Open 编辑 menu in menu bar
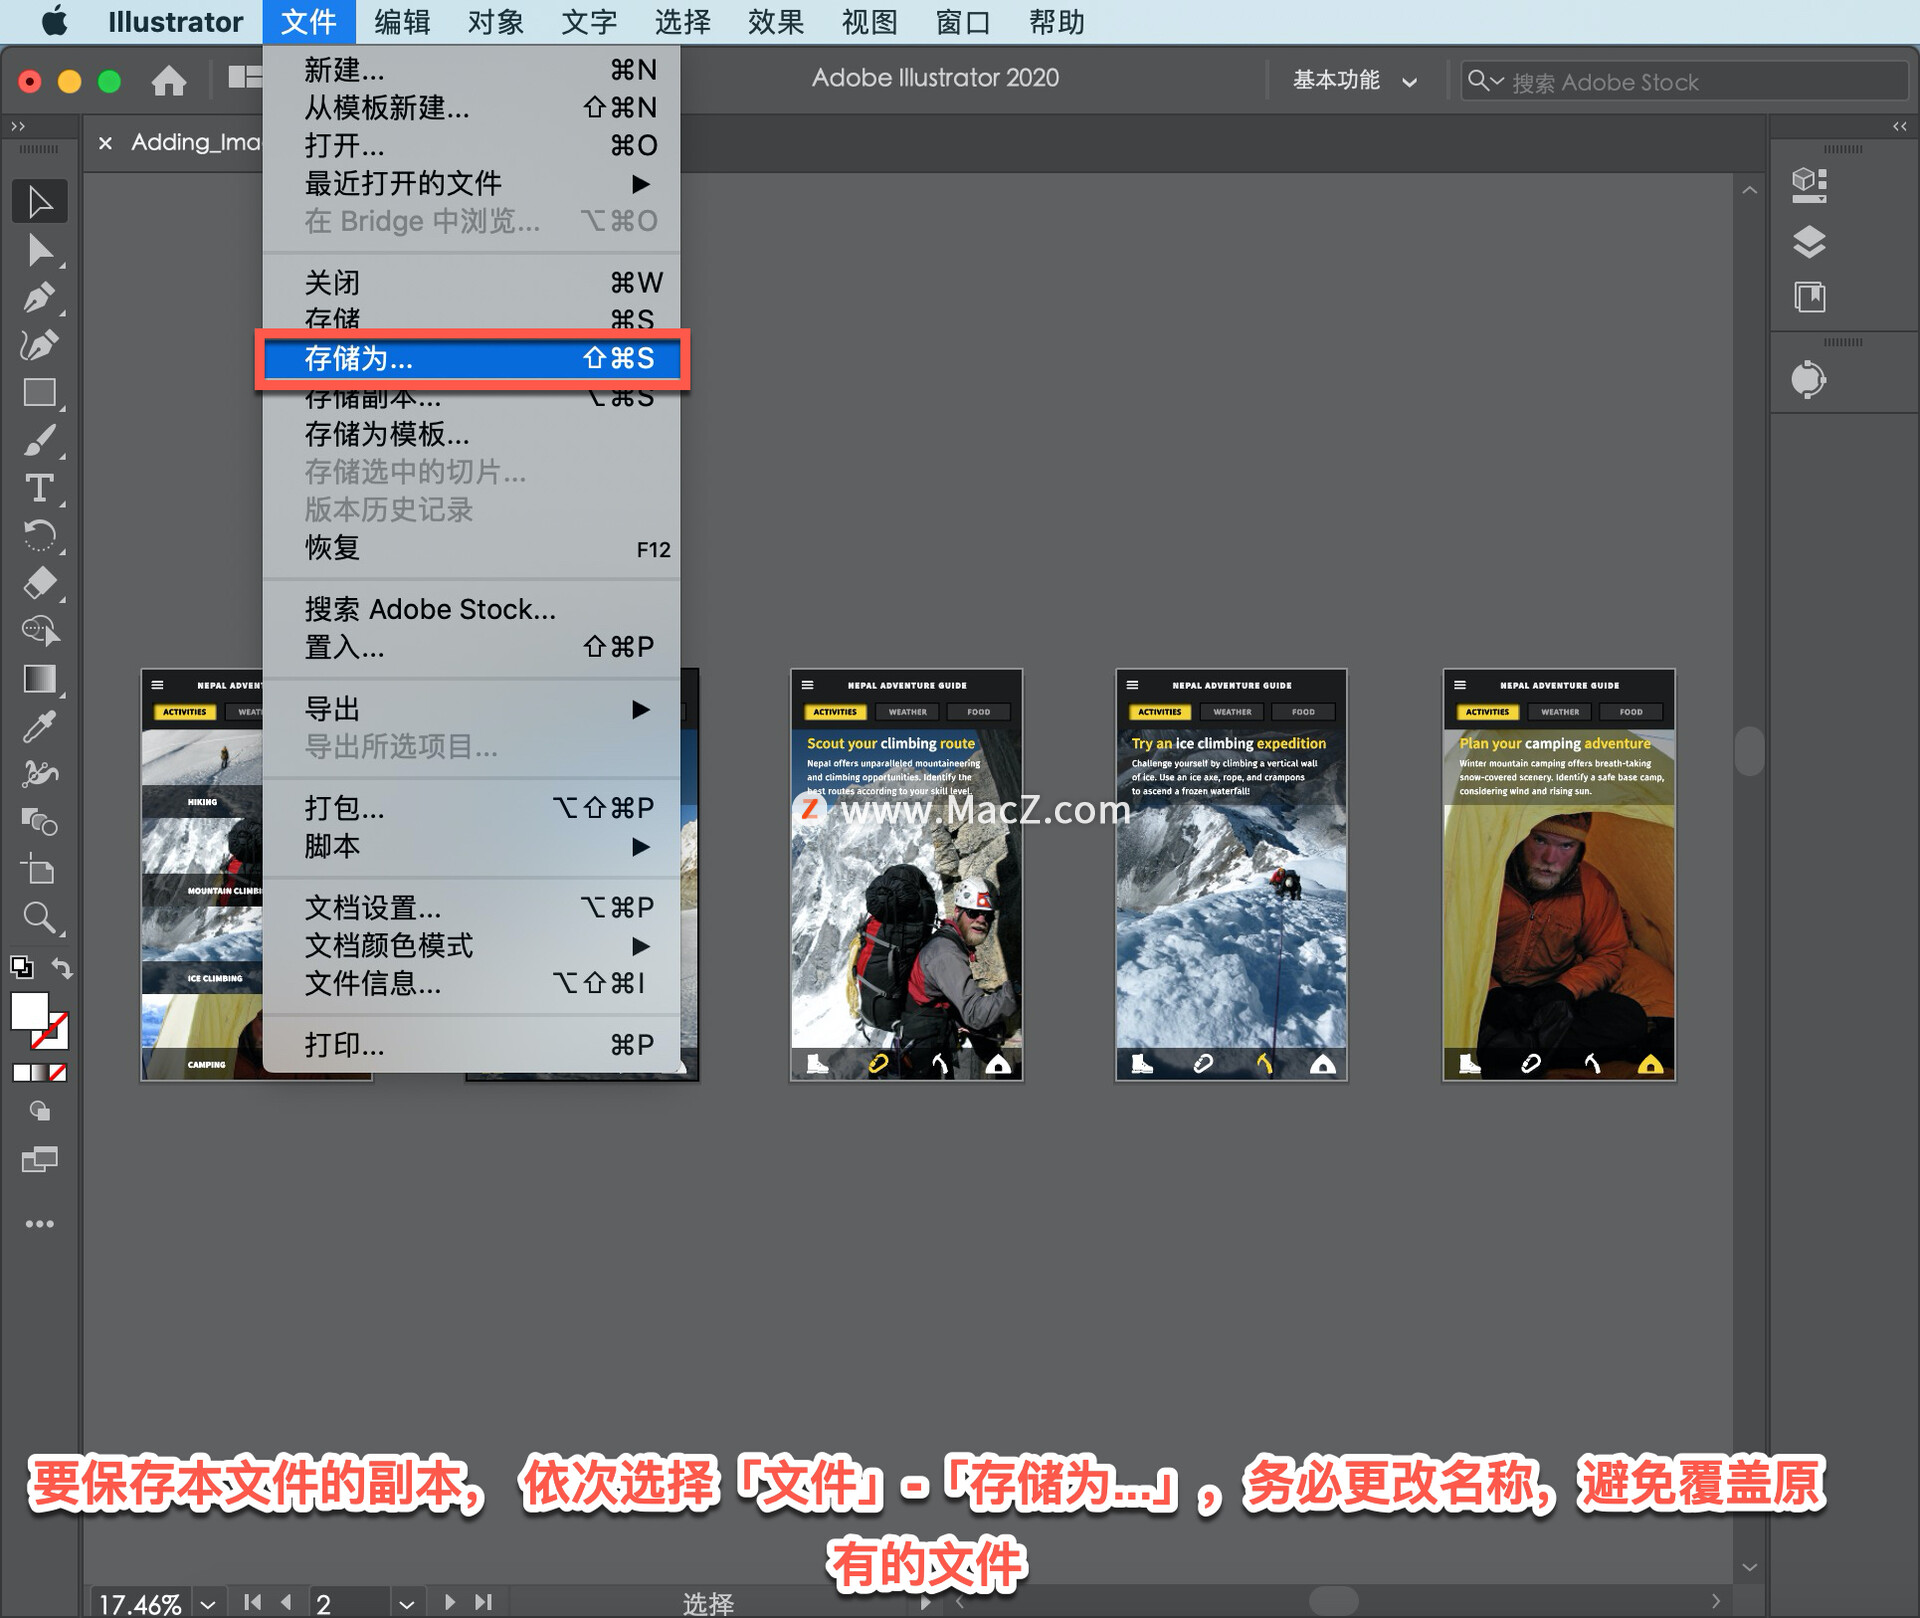This screenshot has height=1618, width=1920. click(402, 21)
